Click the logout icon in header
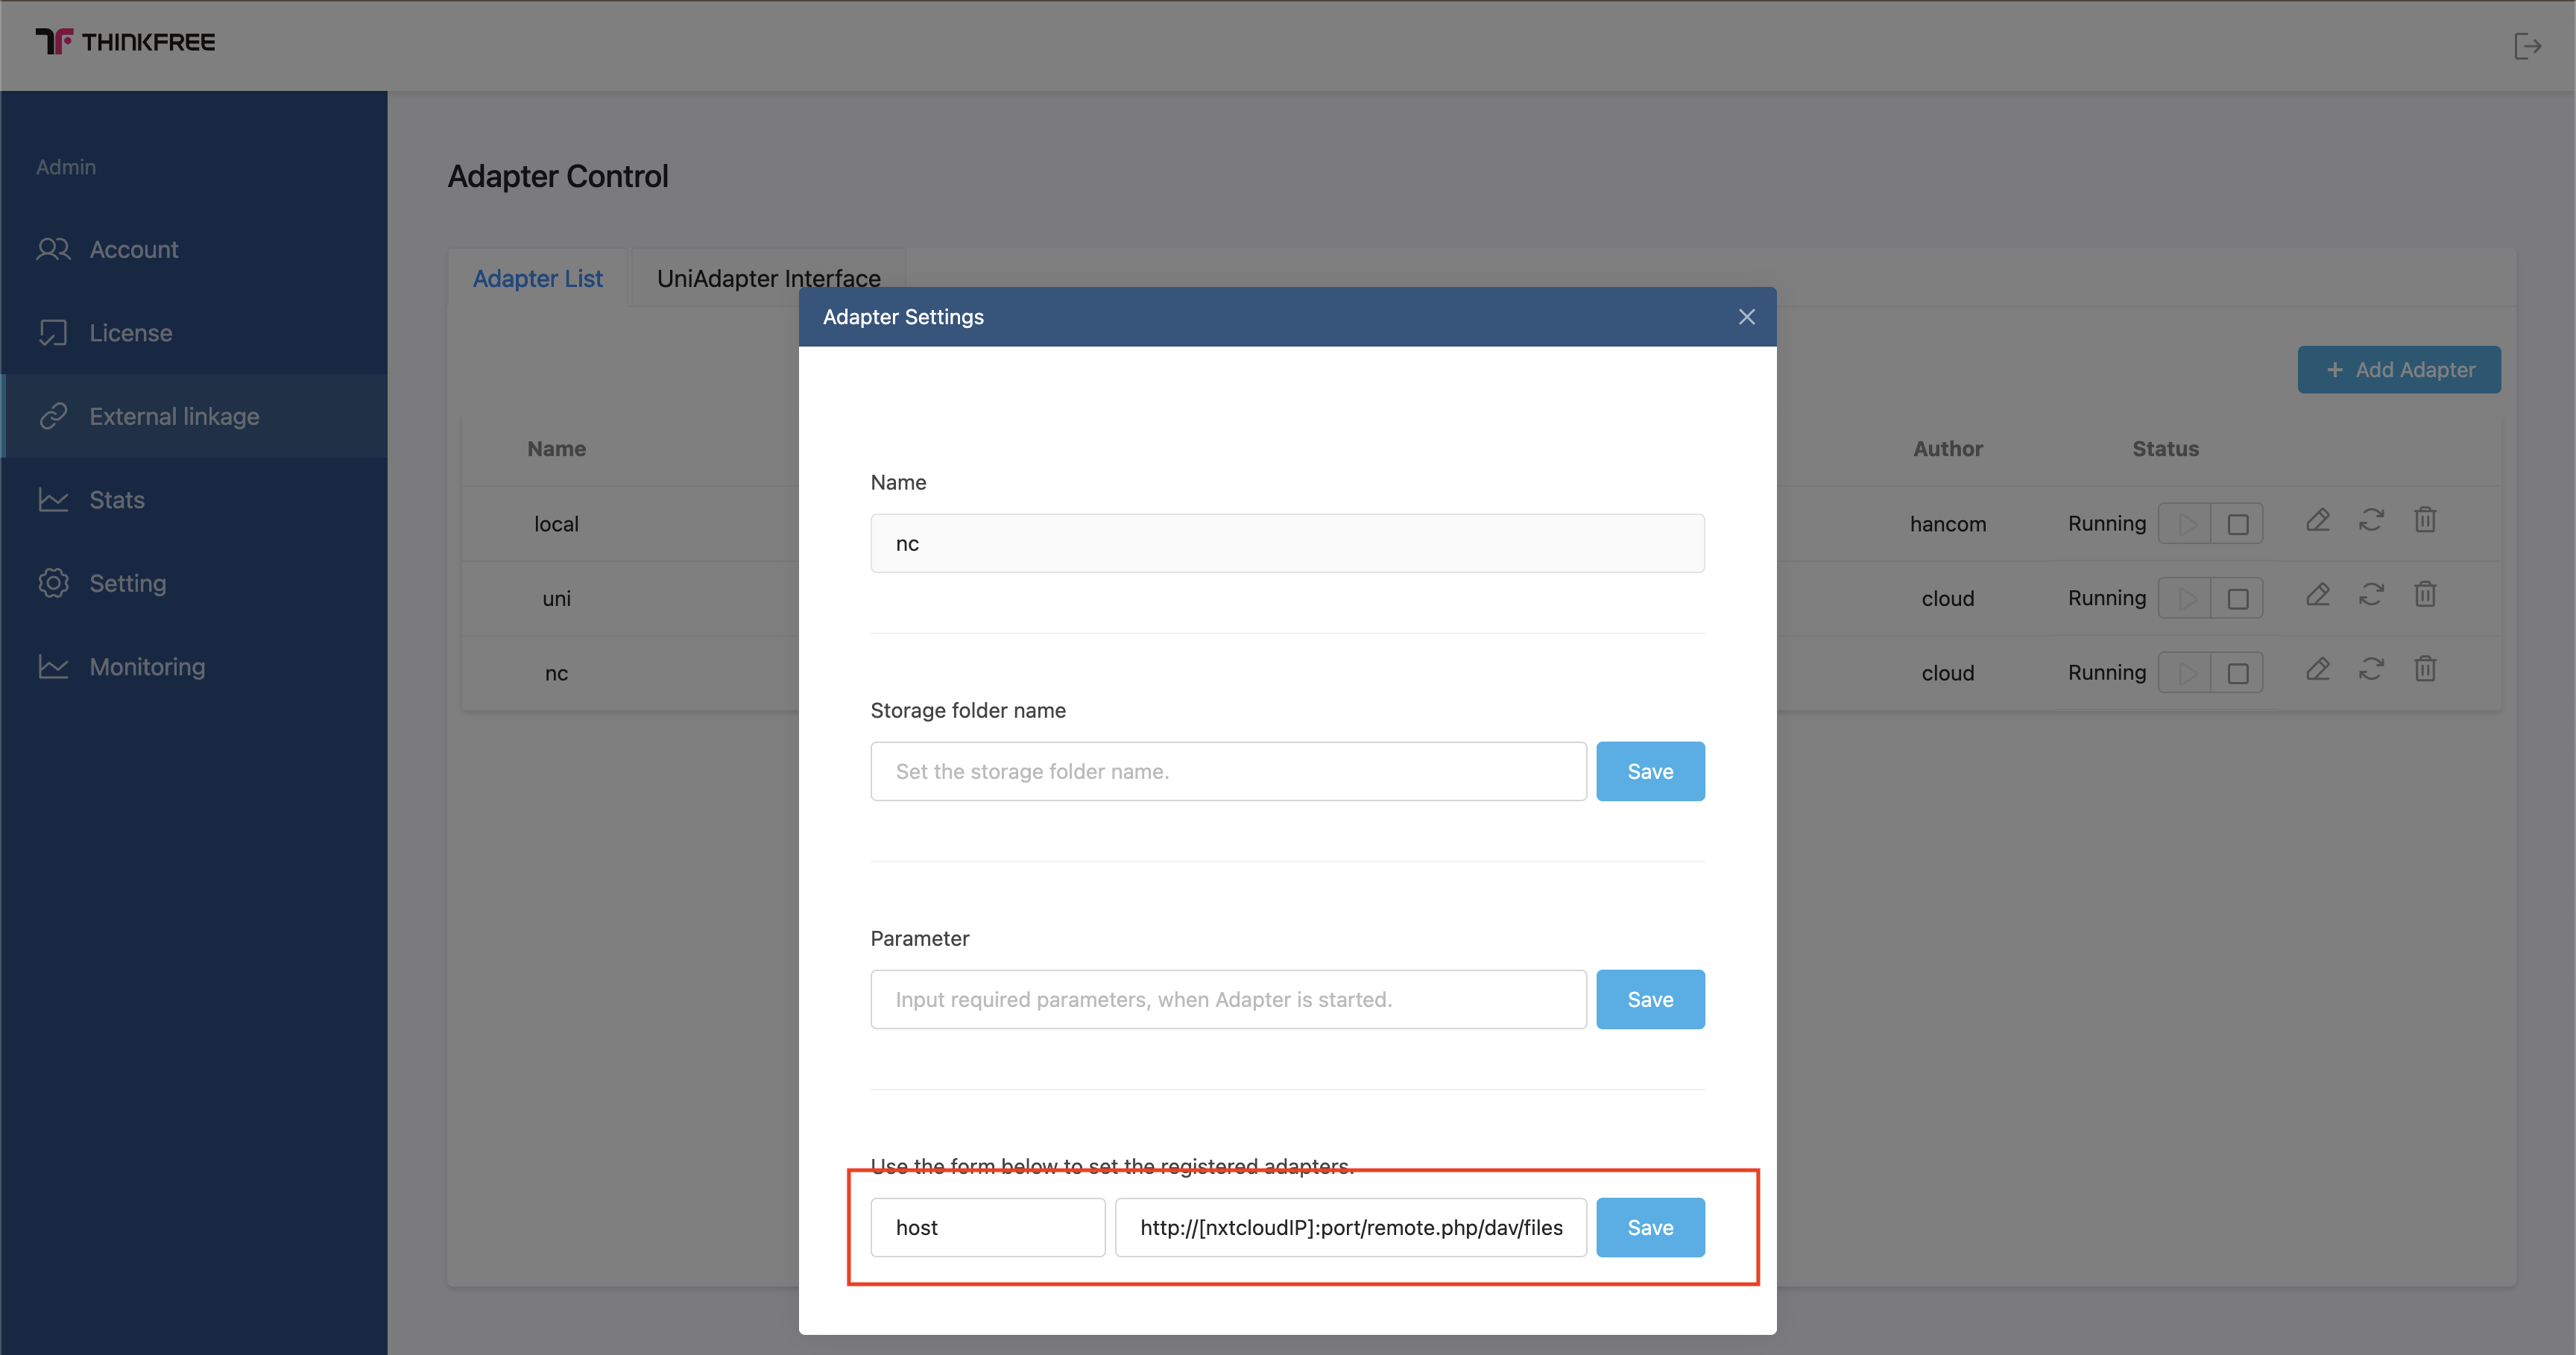Viewport: 2576px width, 1355px height. tap(2527, 46)
